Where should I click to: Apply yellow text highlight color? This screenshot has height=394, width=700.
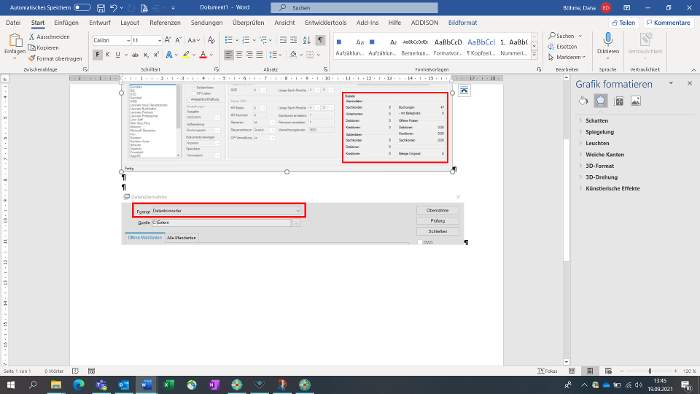(186, 55)
